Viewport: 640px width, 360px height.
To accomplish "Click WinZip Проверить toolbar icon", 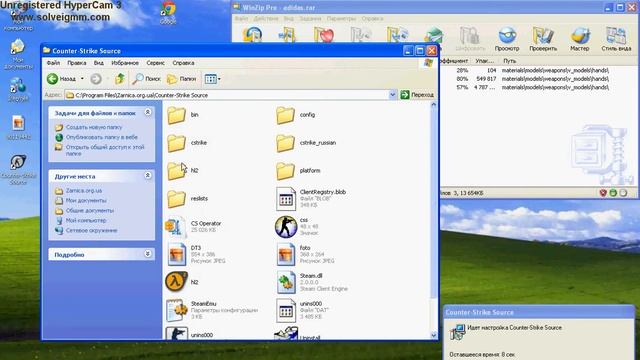I will 543,40.
